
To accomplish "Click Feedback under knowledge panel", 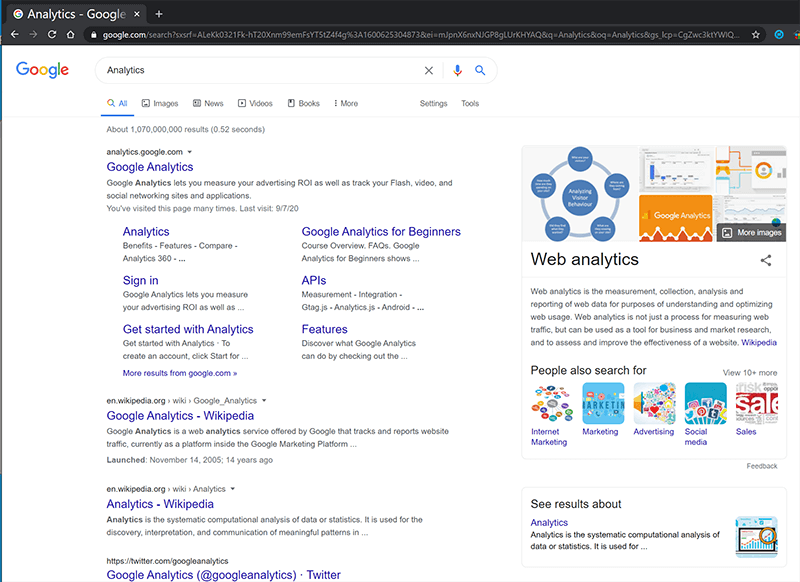I will (x=761, y=466).
